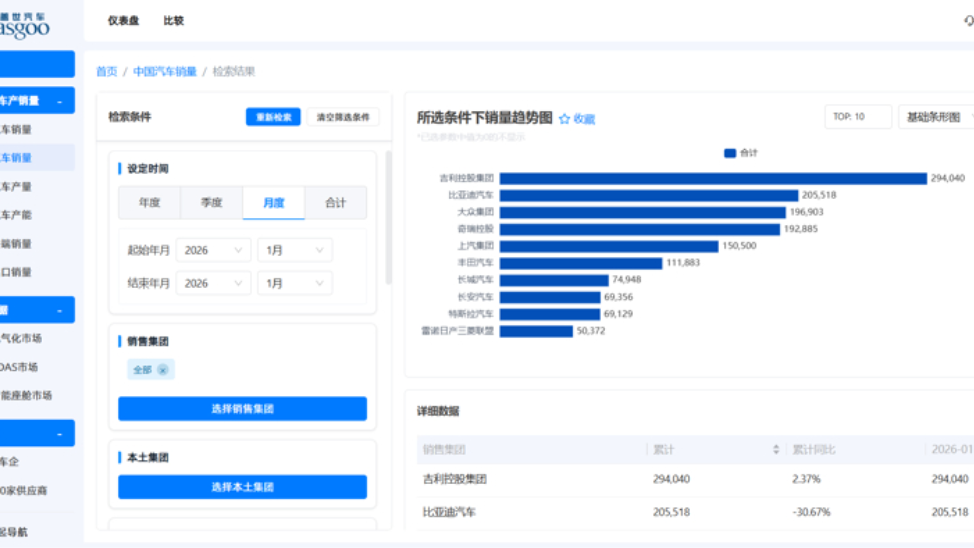Open the 气化市场 sidebar item

(21, 338)
